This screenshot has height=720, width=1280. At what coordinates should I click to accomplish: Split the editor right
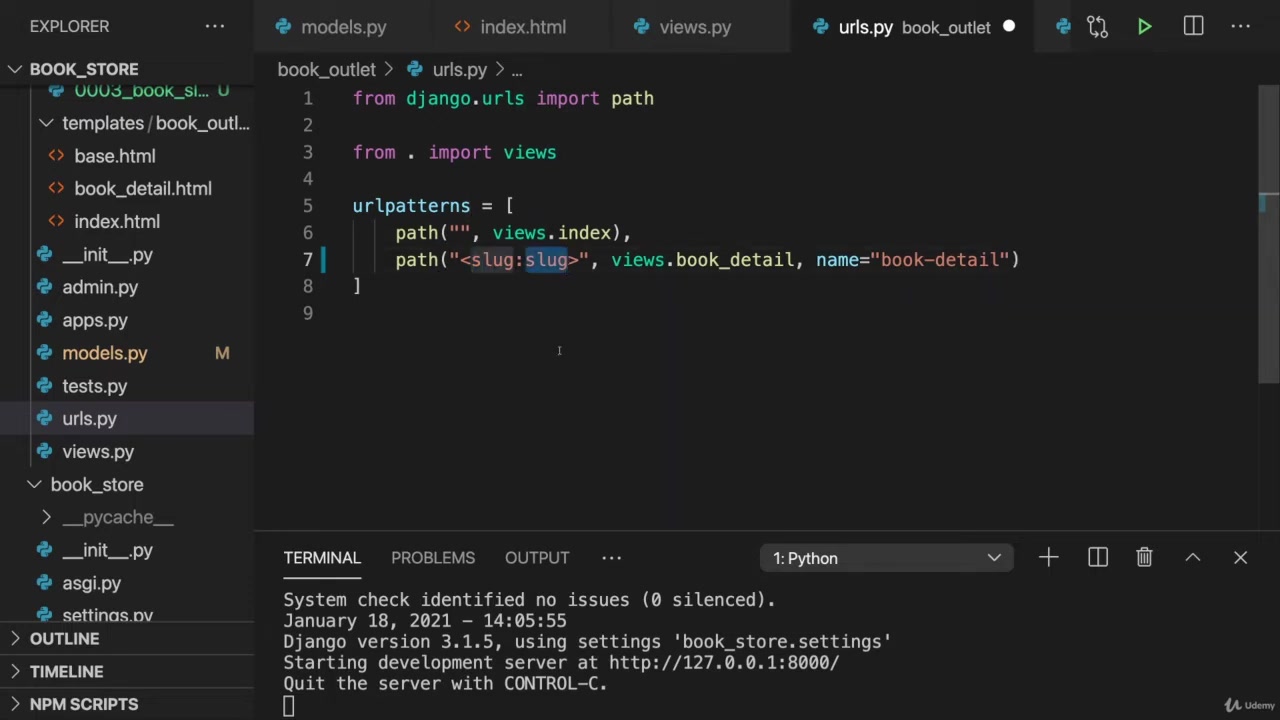click(x=1193, y=27)
